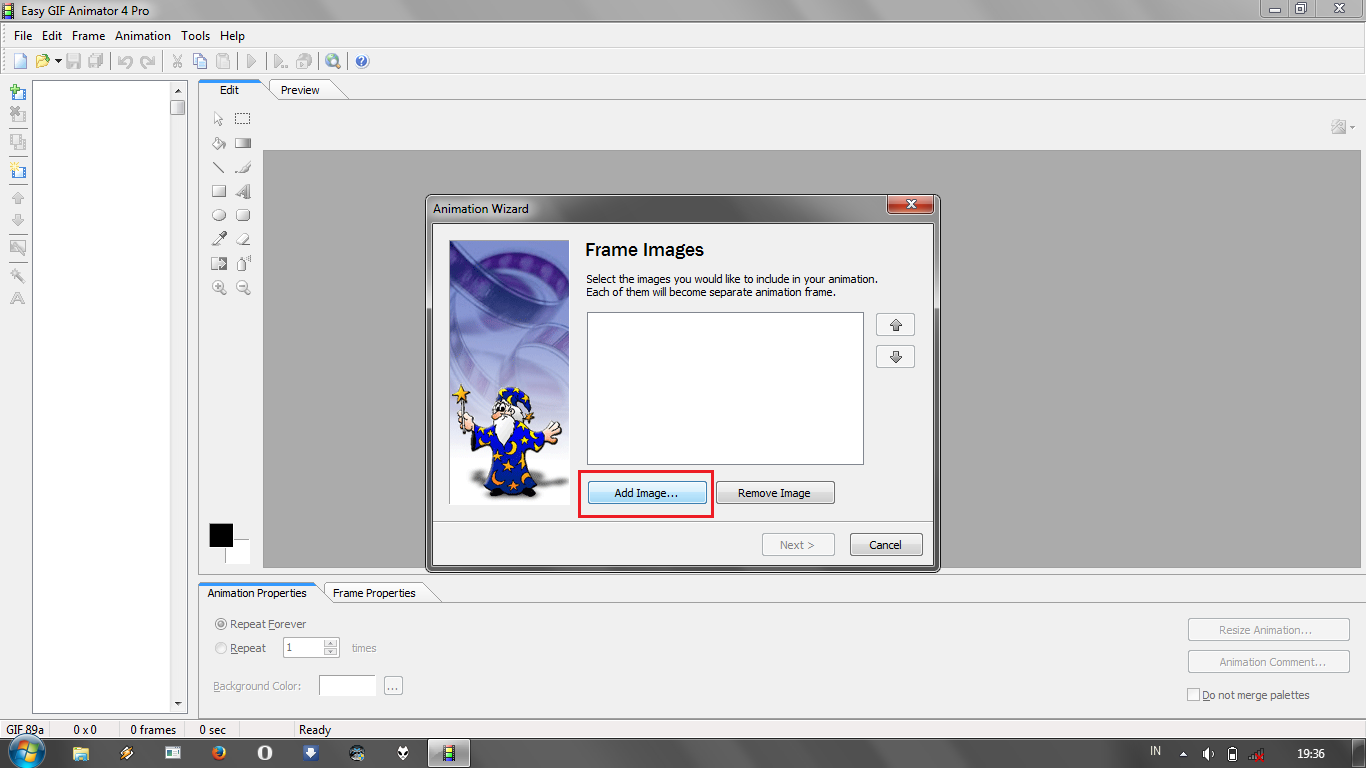Viewport: 1366px width, 768px height.
Task: Select the Rounded rectangle tool
Action: click(243, 215)
